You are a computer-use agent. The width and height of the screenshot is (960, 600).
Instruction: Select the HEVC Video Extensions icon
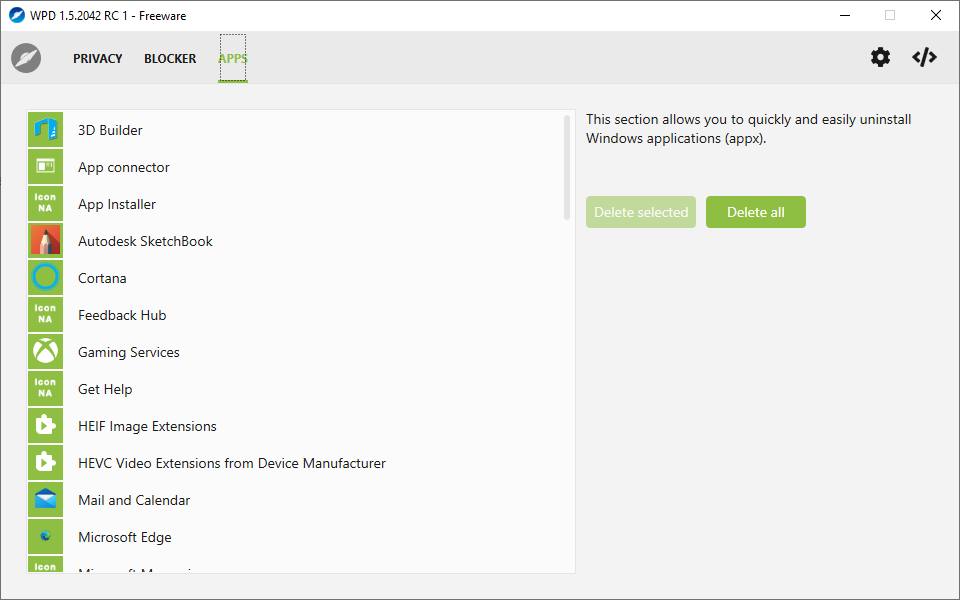45,463
